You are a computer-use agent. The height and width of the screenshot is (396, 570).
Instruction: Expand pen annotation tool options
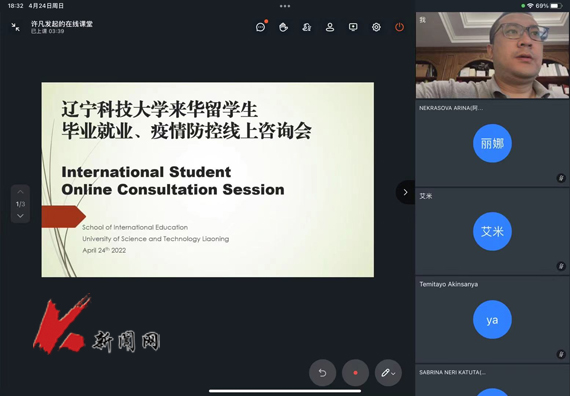tap(388, 373)
